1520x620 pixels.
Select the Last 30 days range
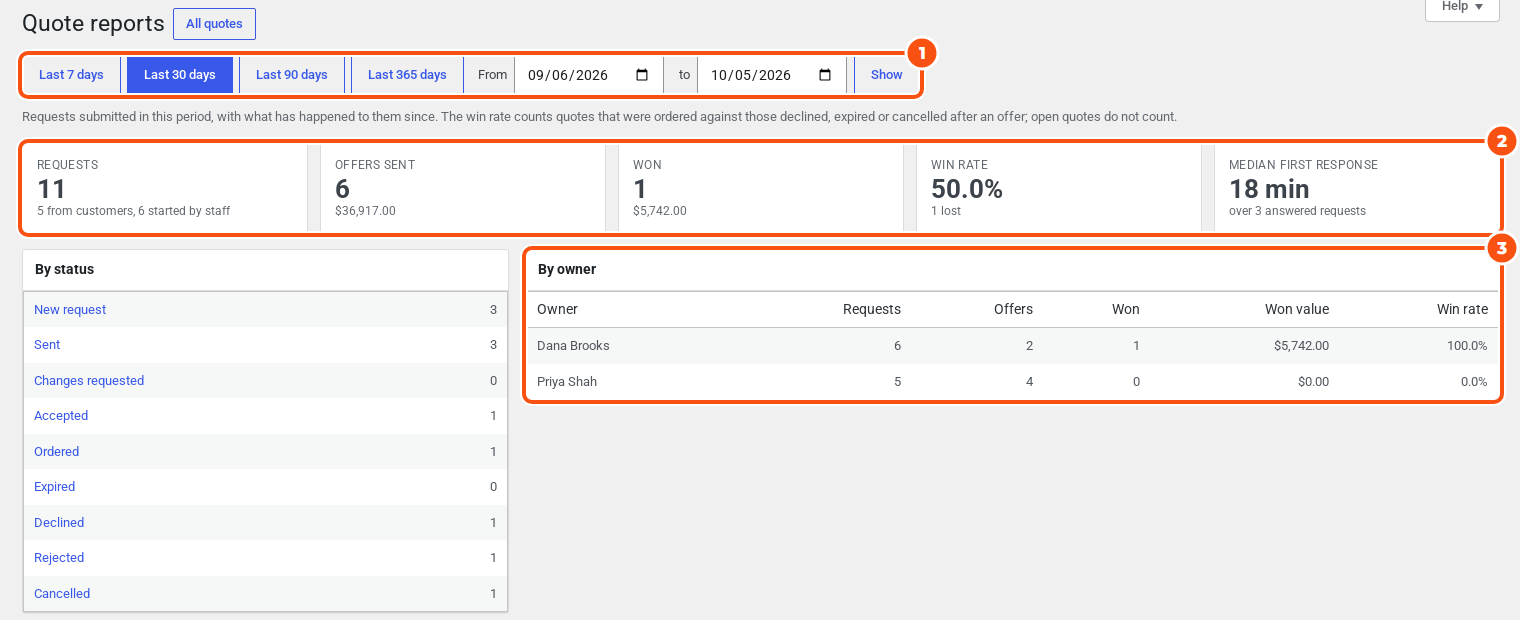[x=180, y=75]
